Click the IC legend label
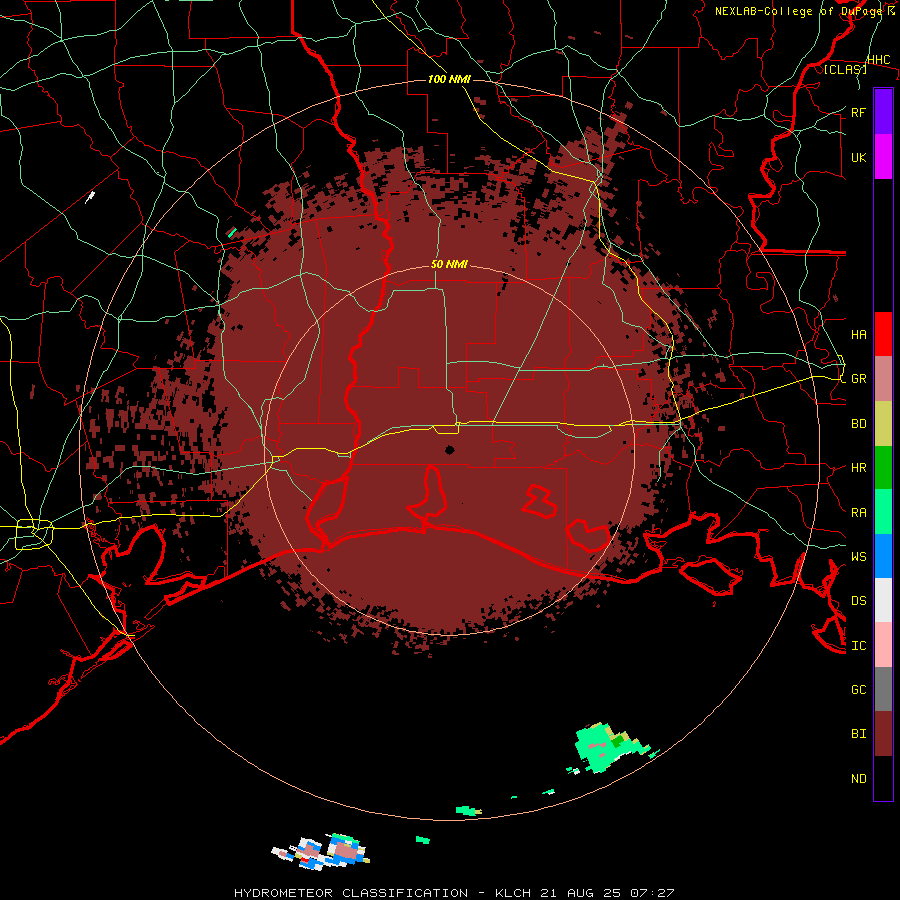 (859, 645)
